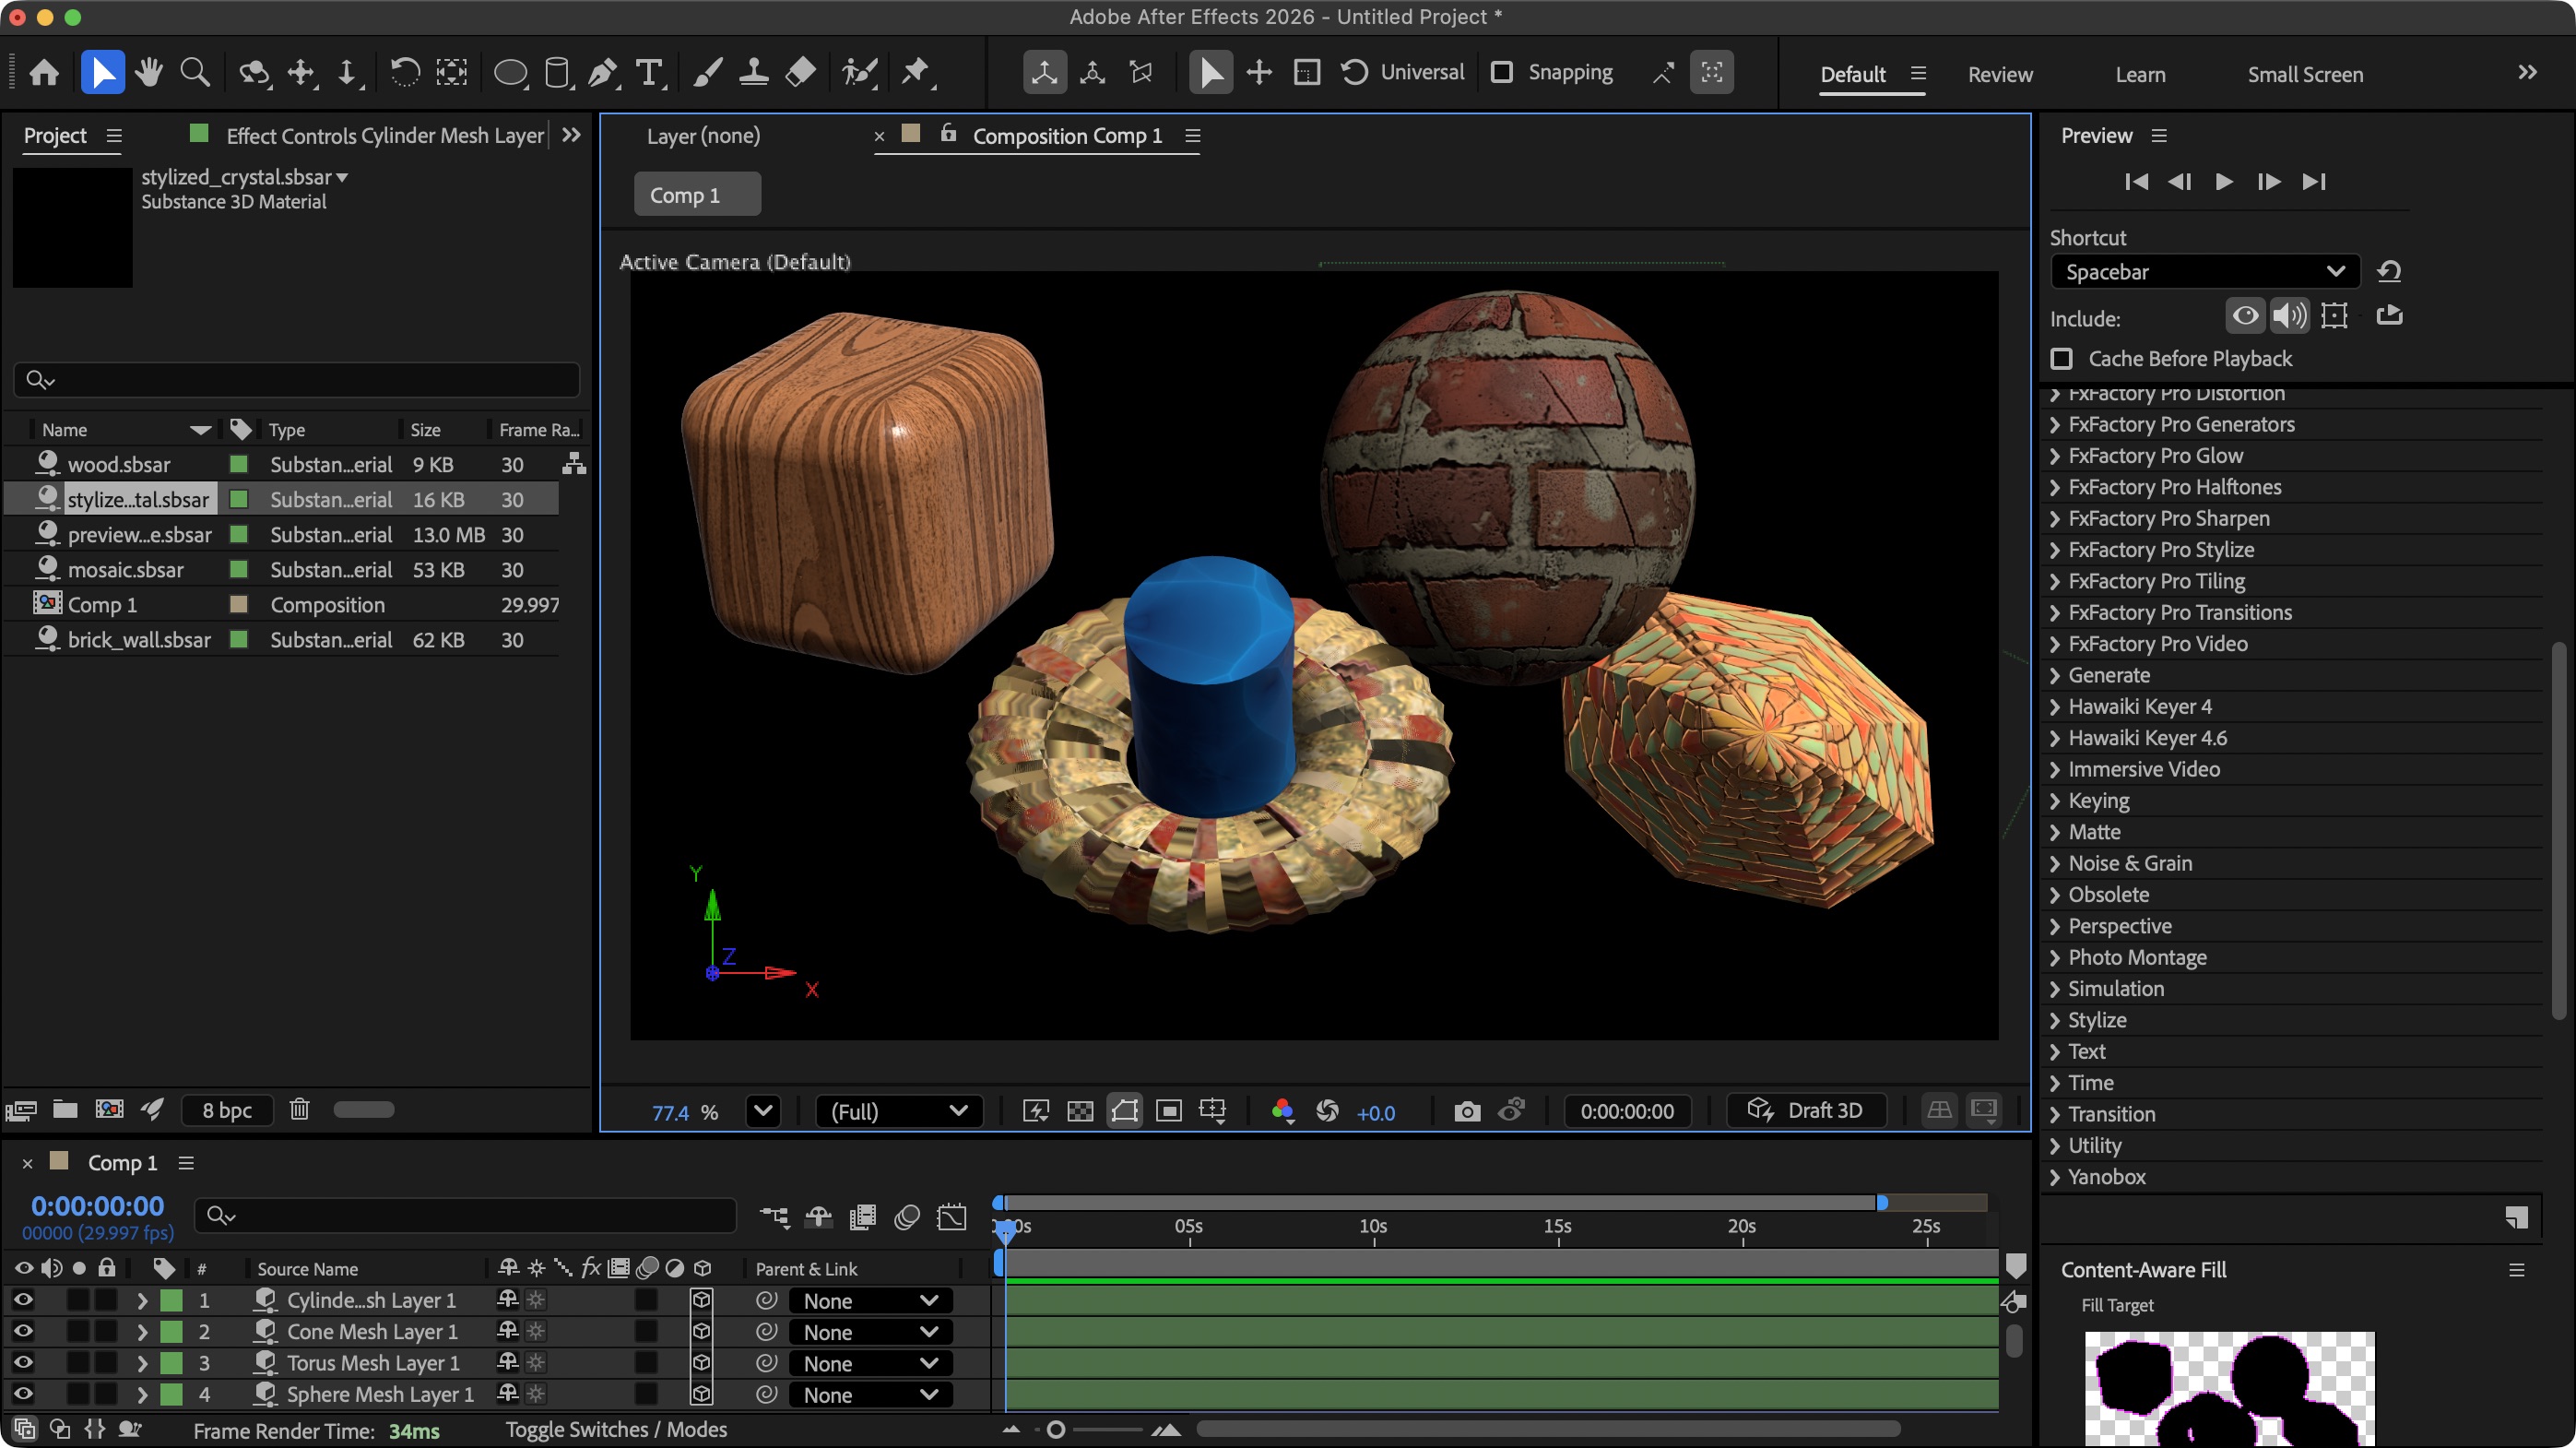
Task: Switch to the Review workspace
Action: point(1999,74)
